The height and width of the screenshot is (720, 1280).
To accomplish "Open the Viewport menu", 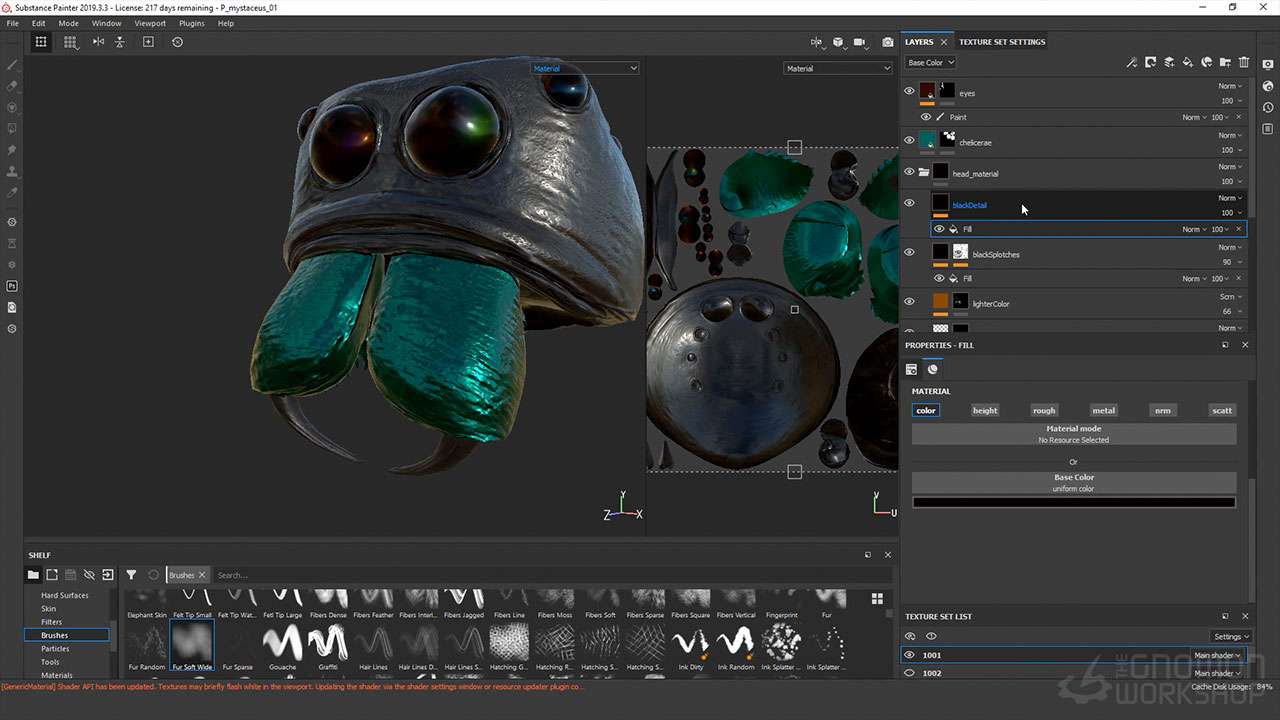I will 150,23.
